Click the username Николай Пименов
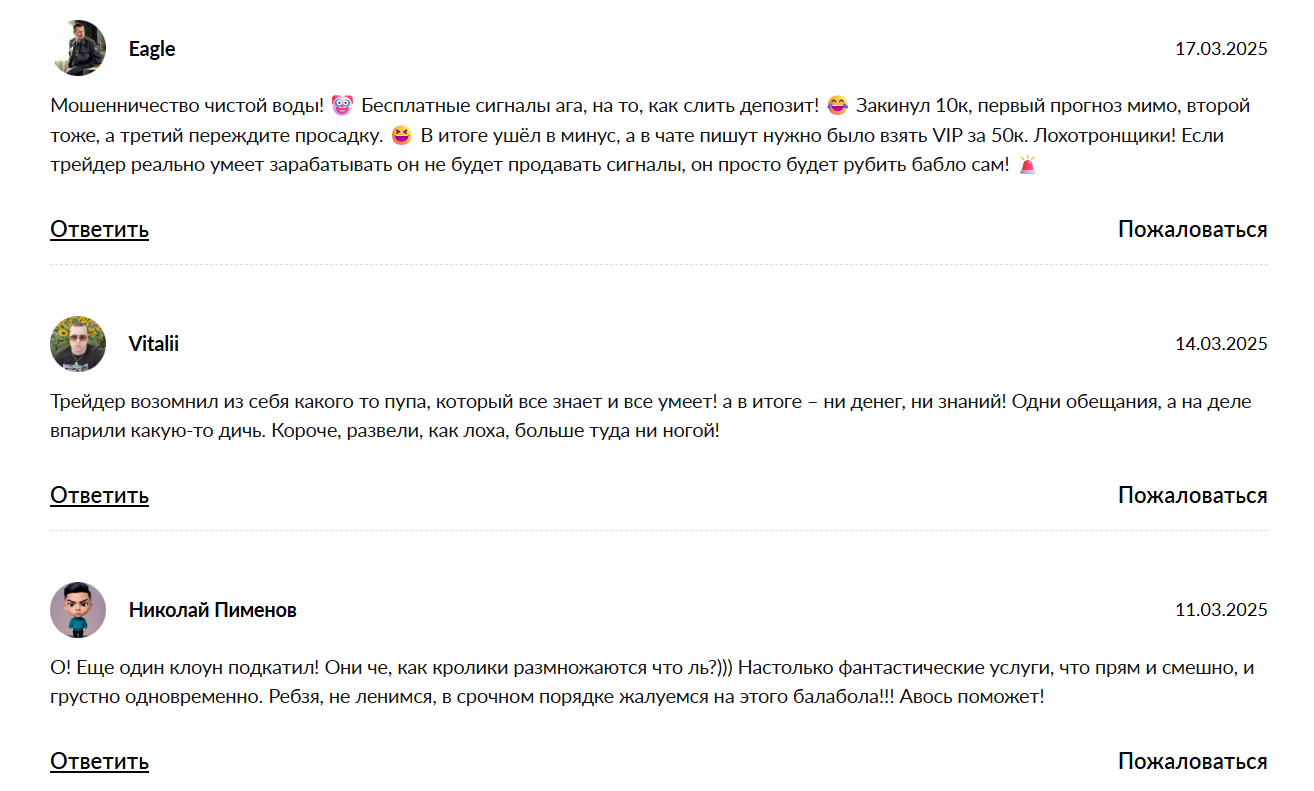 pos(213,610)
